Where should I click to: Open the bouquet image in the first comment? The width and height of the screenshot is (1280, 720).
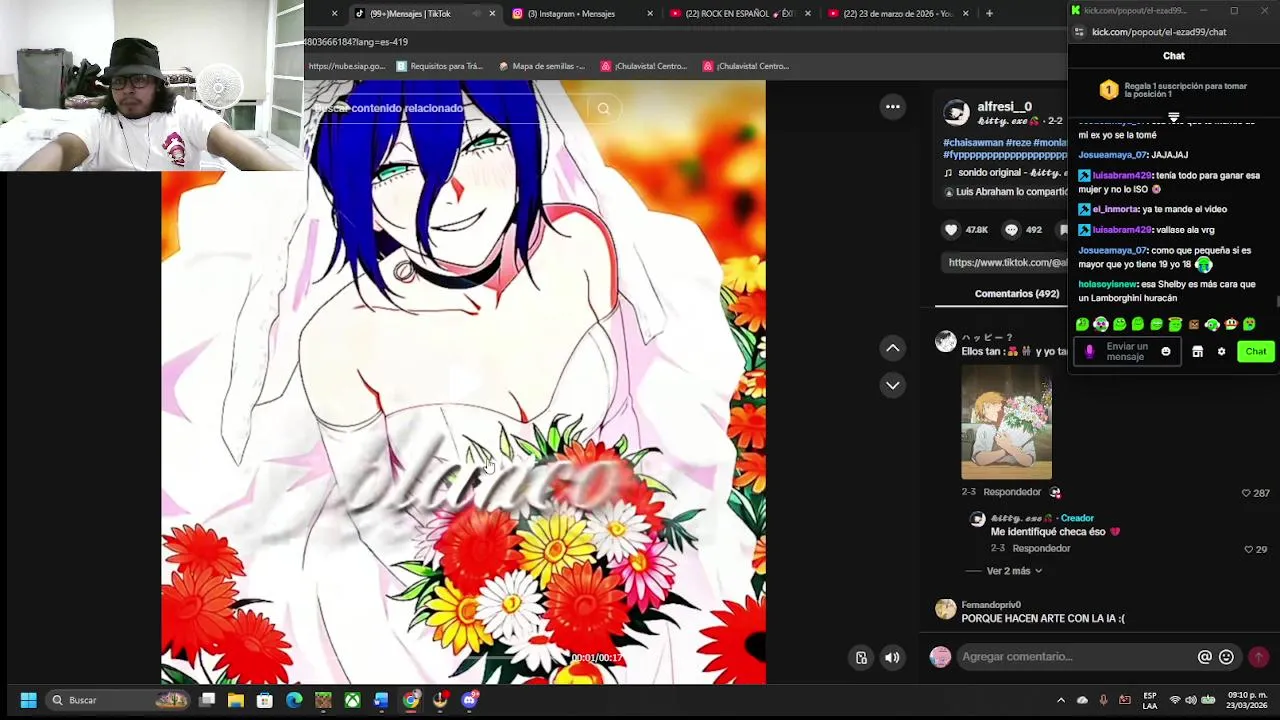pyautogui.click(x=1006, y=422)
